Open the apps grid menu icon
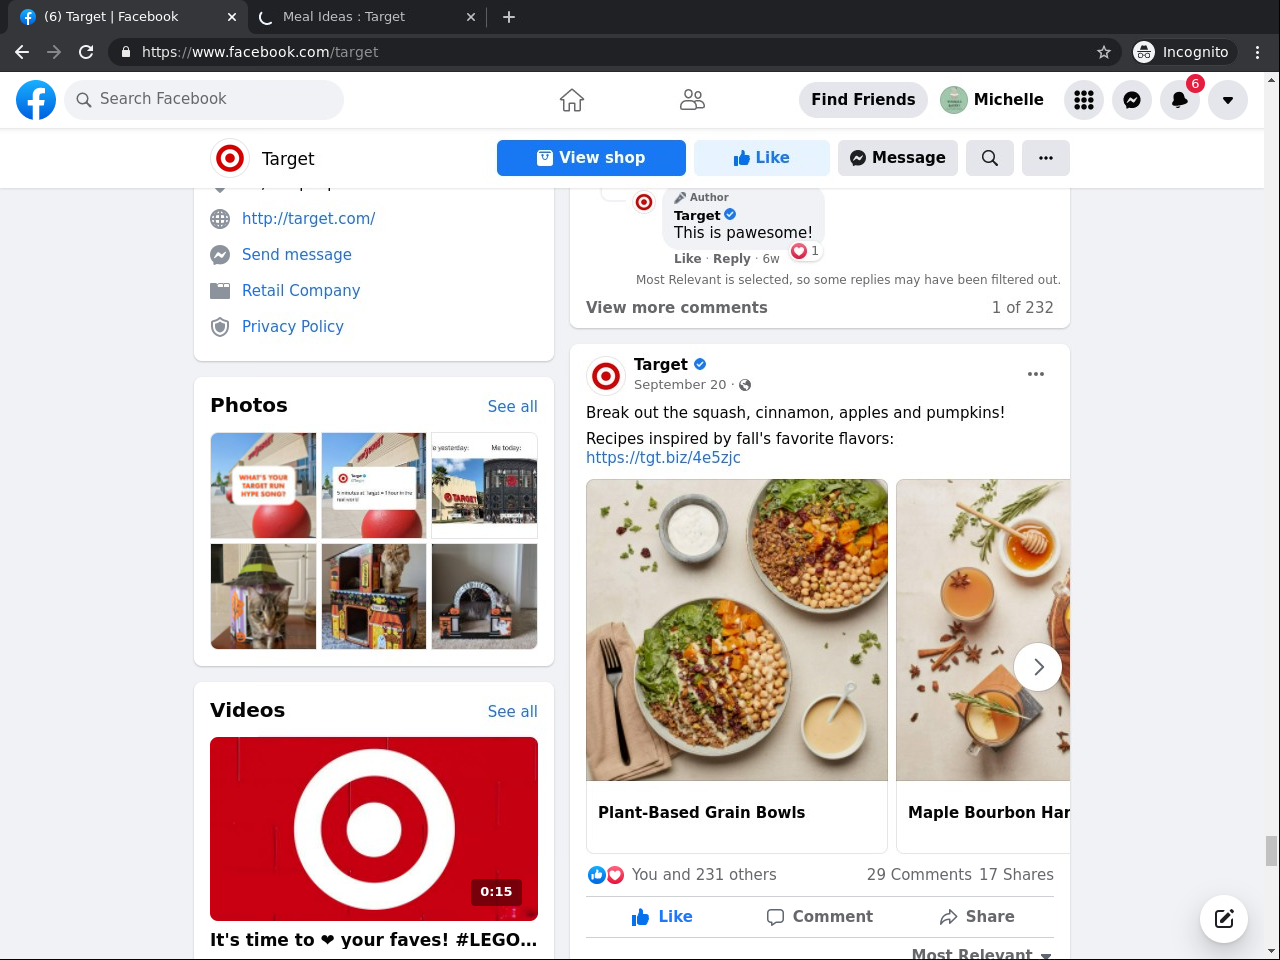The height and width of the screenshot is (960, 1280). click(x=1084, y=100)
